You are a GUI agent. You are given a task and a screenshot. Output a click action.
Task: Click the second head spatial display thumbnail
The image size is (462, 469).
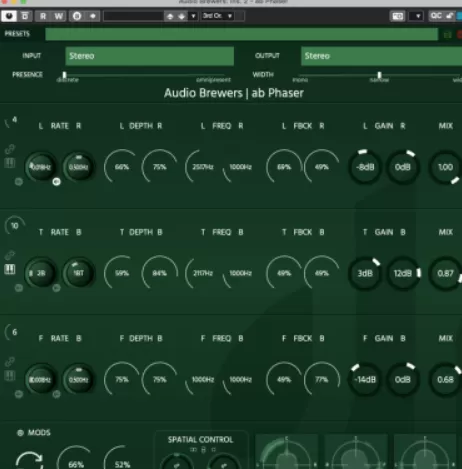click(356, 451)
